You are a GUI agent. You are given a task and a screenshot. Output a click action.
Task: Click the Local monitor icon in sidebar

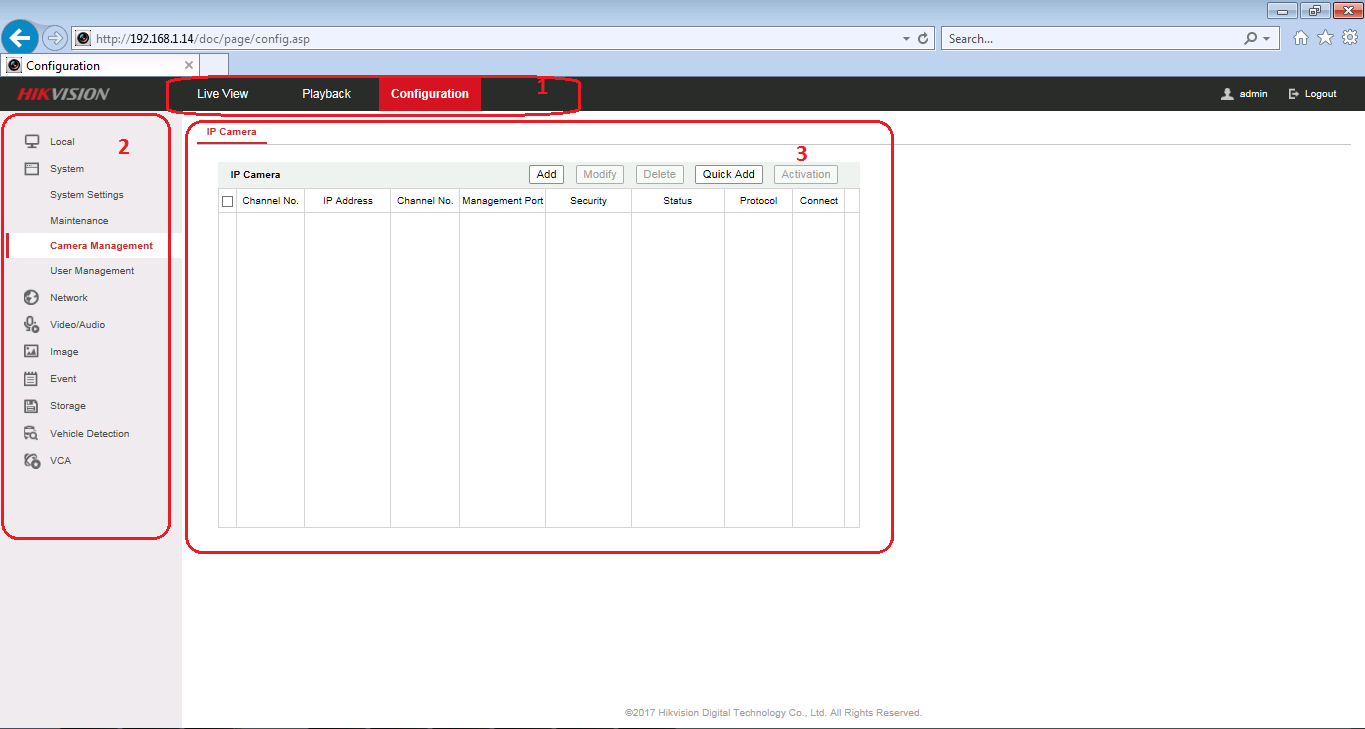point(32,142)
